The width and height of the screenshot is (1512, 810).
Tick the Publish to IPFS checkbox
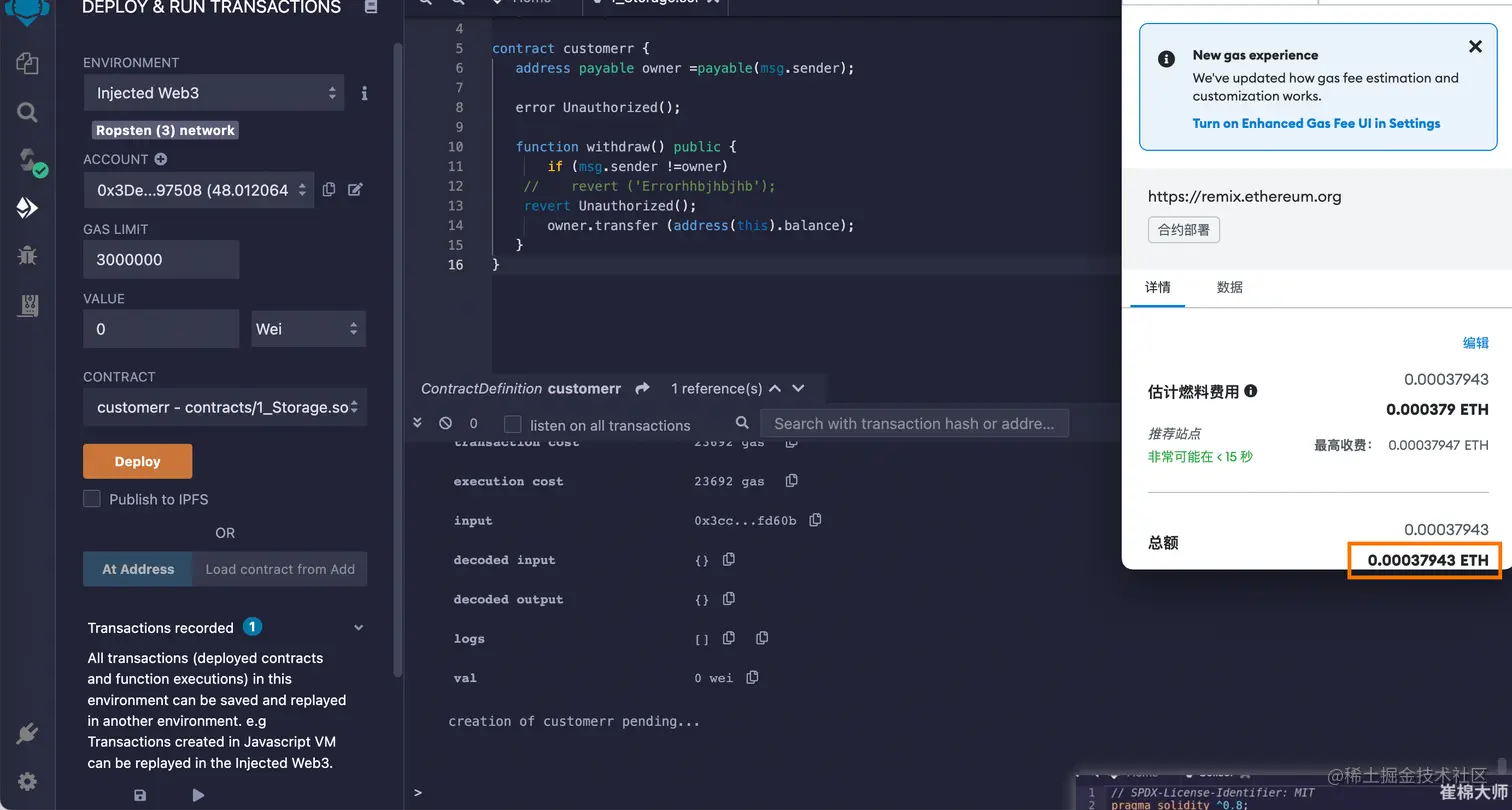pyautogui.click(x=92, y=499)
